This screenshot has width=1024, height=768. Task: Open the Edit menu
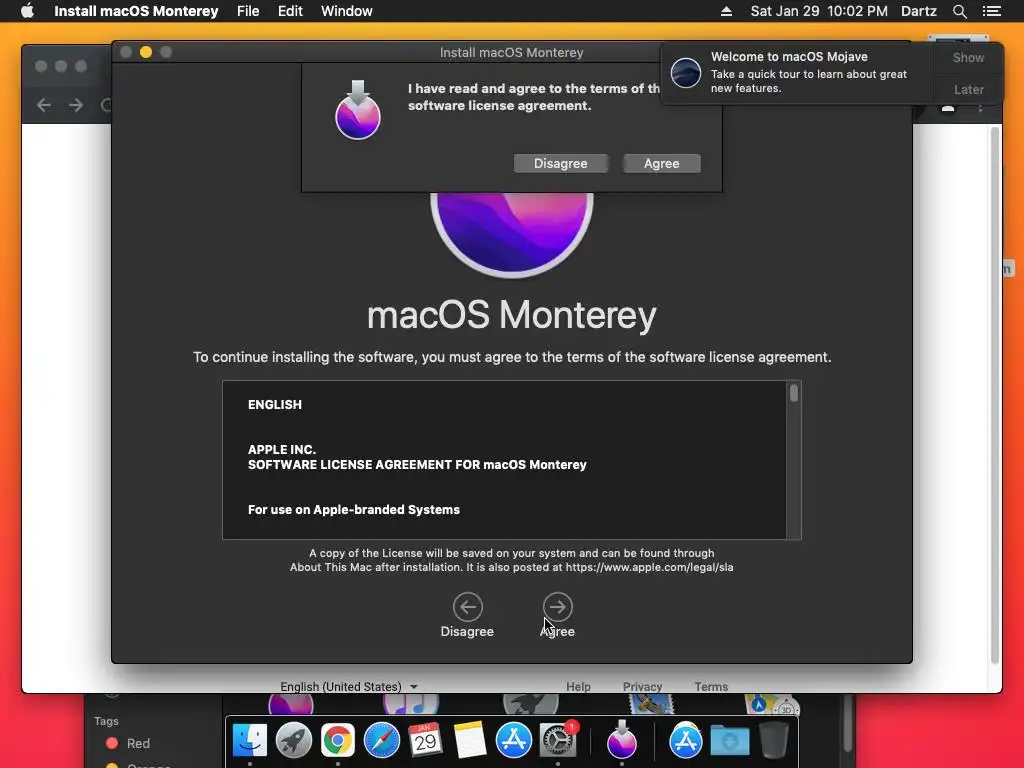290,11
